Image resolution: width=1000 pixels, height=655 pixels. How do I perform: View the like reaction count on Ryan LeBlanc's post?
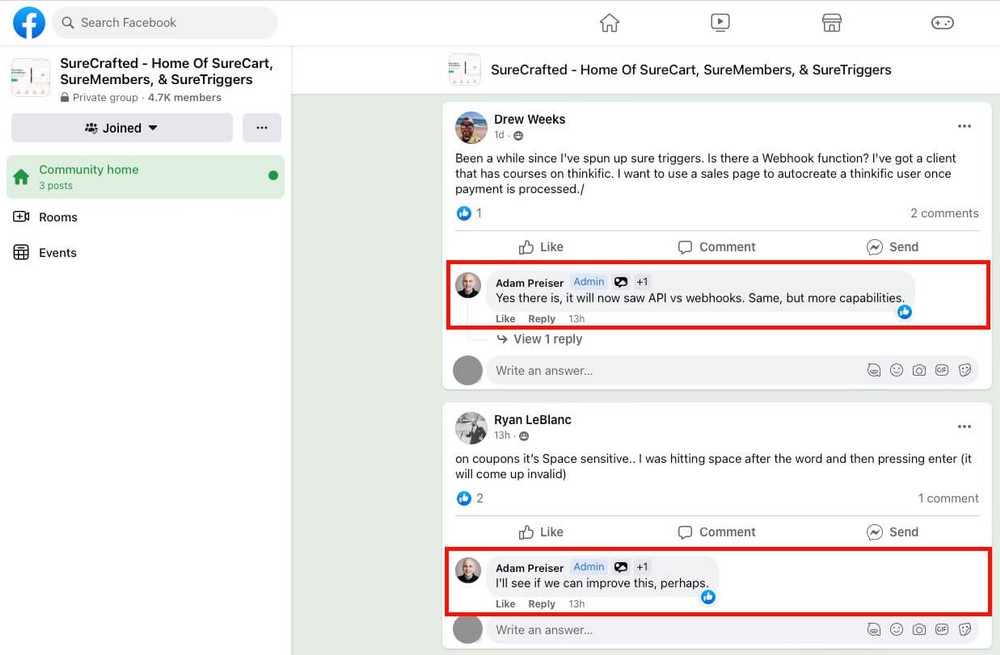tap(469, 498)
